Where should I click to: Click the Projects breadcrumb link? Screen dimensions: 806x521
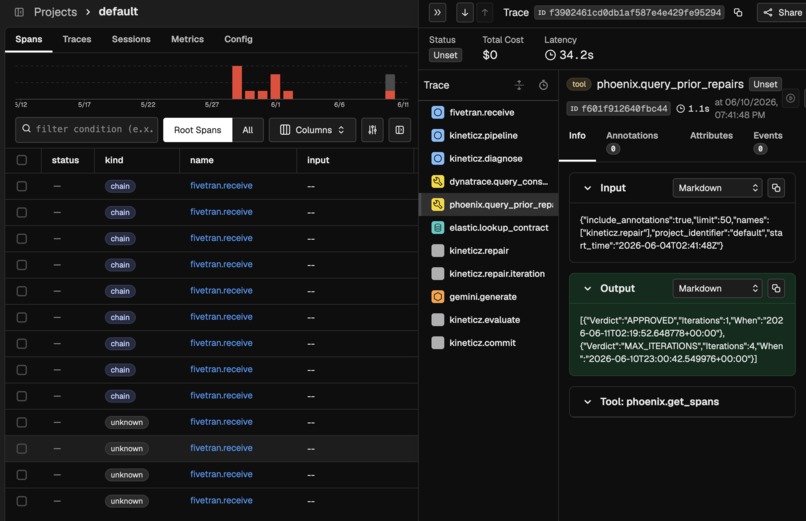(55, 12)
